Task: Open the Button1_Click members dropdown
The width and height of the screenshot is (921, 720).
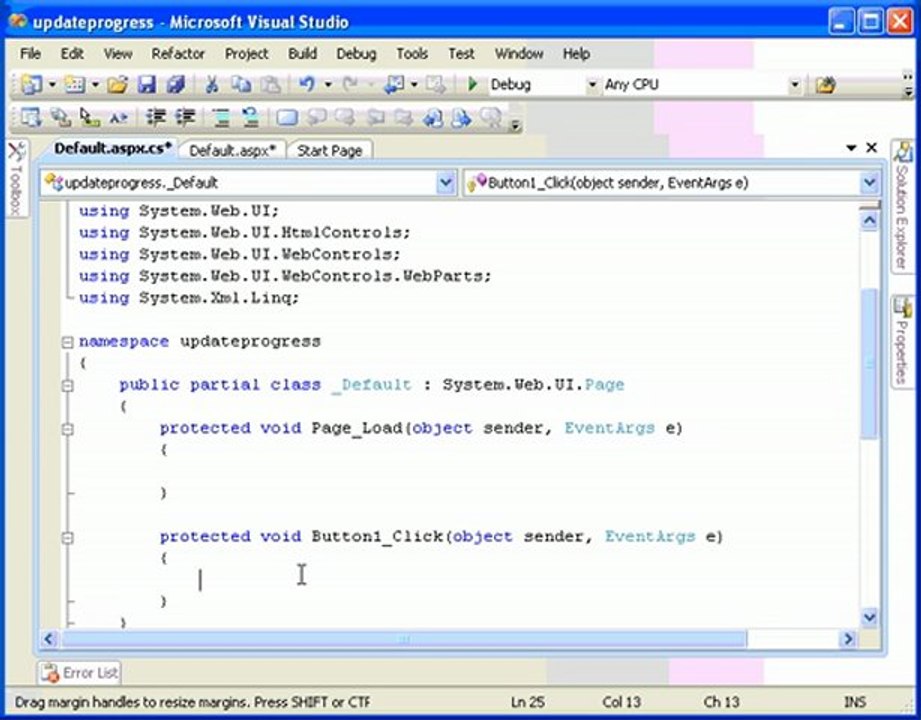Action: pos(869,183)
